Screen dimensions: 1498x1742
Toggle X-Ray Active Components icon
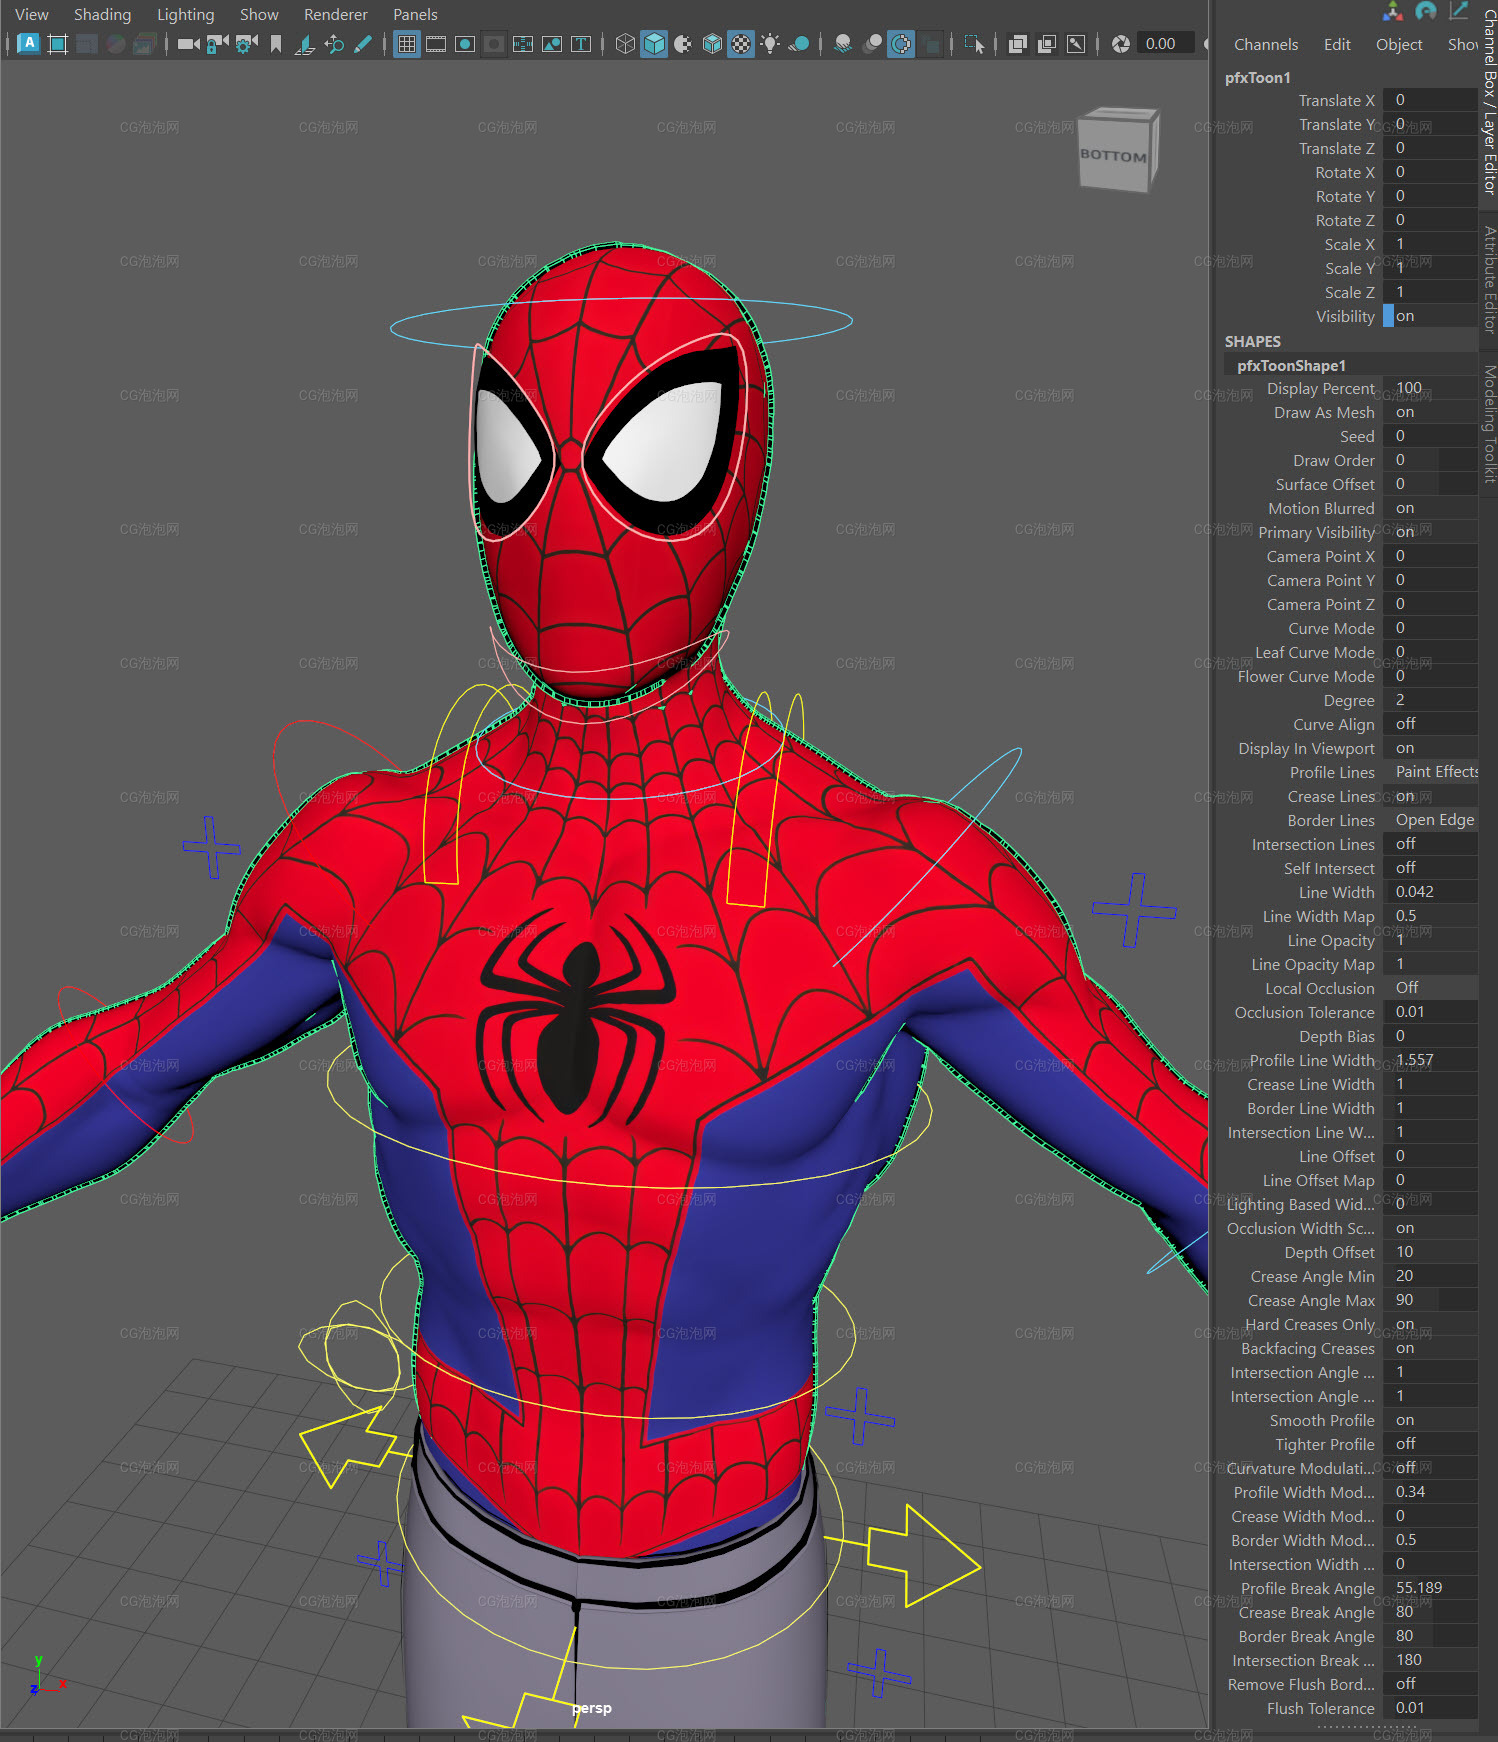[x=1047, y=44]
